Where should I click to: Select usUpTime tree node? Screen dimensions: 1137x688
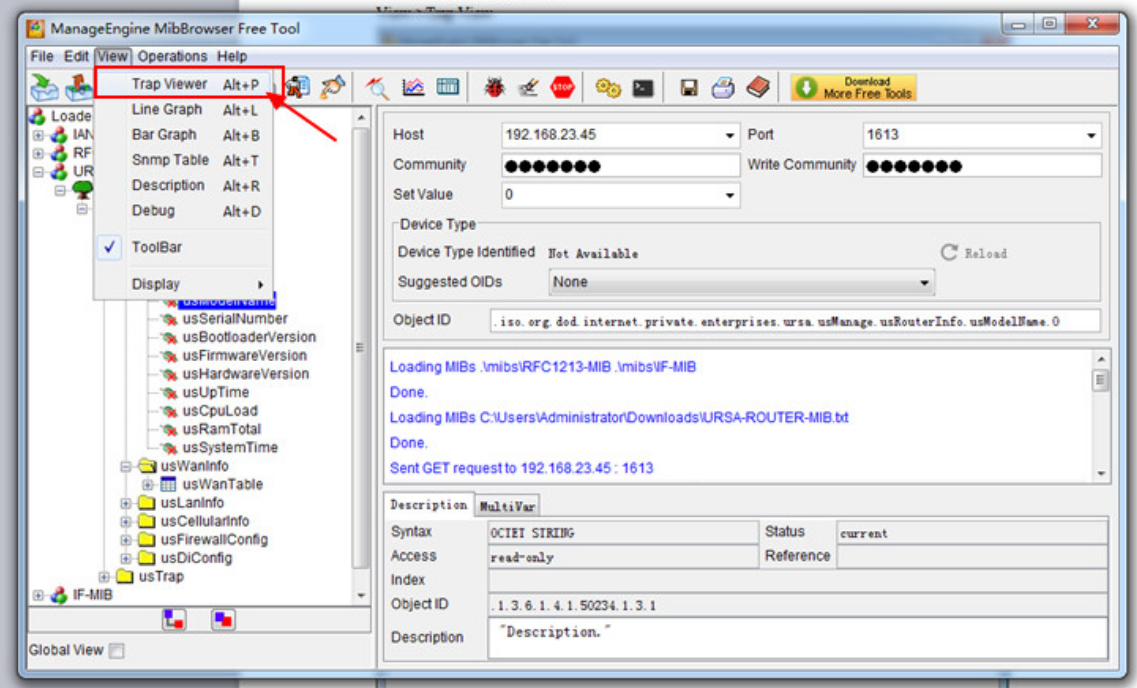click(x=215, y=392)
